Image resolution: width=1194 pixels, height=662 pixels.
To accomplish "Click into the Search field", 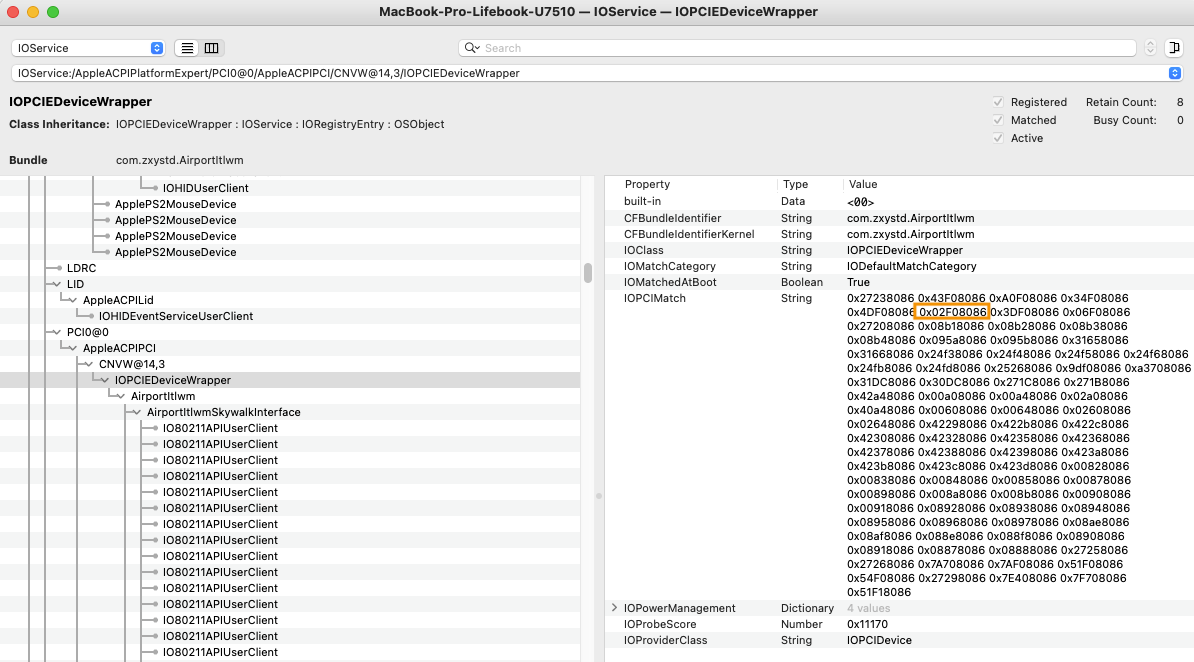I will pos(800,48).
